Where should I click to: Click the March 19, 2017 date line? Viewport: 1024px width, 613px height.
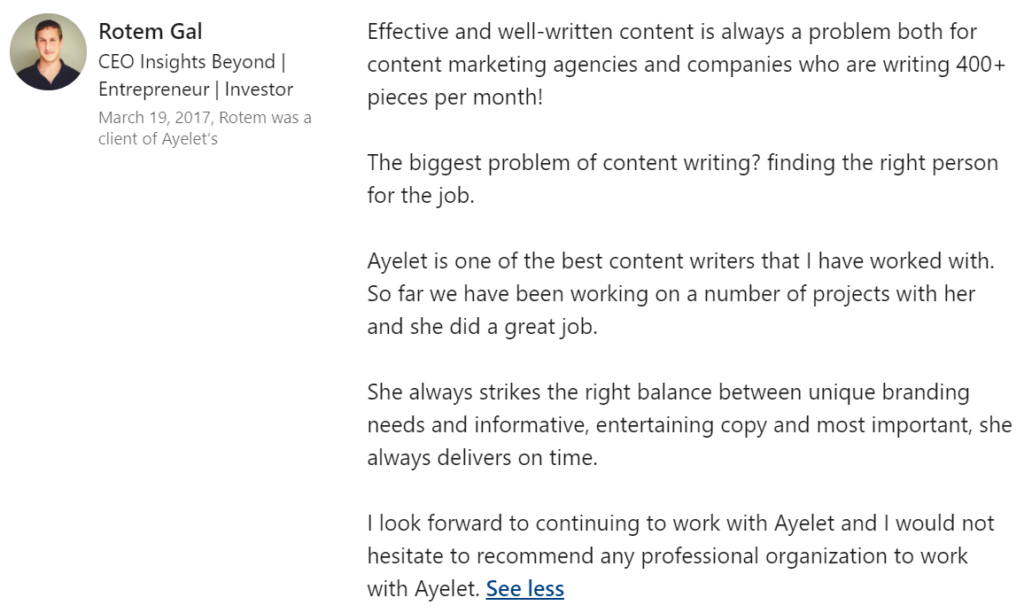pyautogui.click(x=205, y=118)
